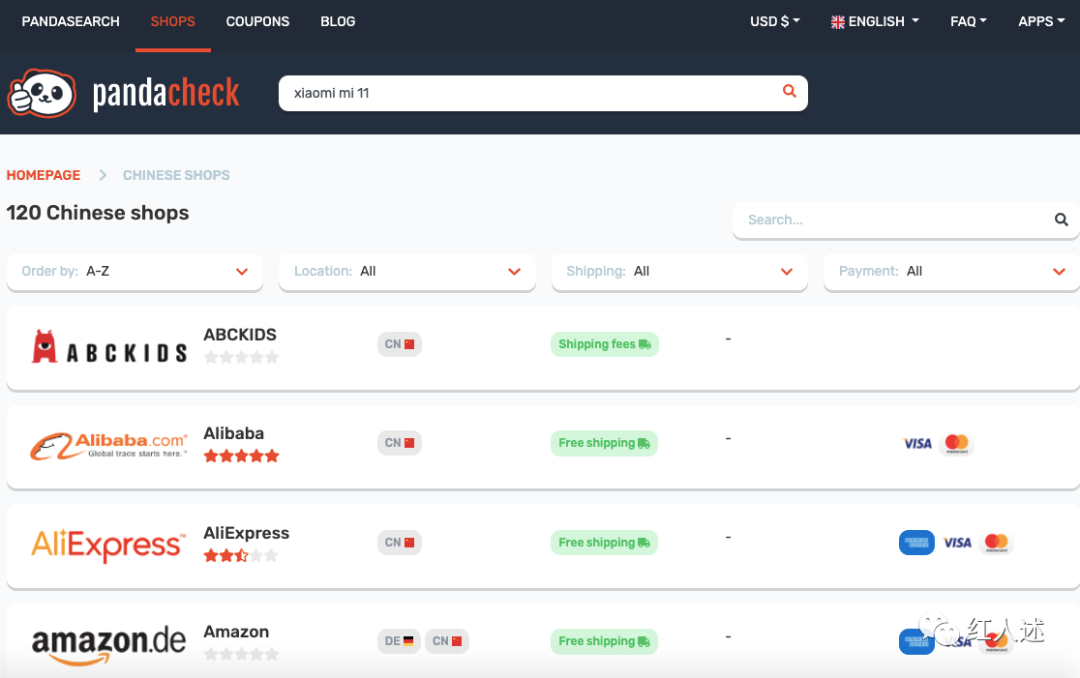
Task: Open the Shipping filter dropdown
Action: tap(679, 271)
